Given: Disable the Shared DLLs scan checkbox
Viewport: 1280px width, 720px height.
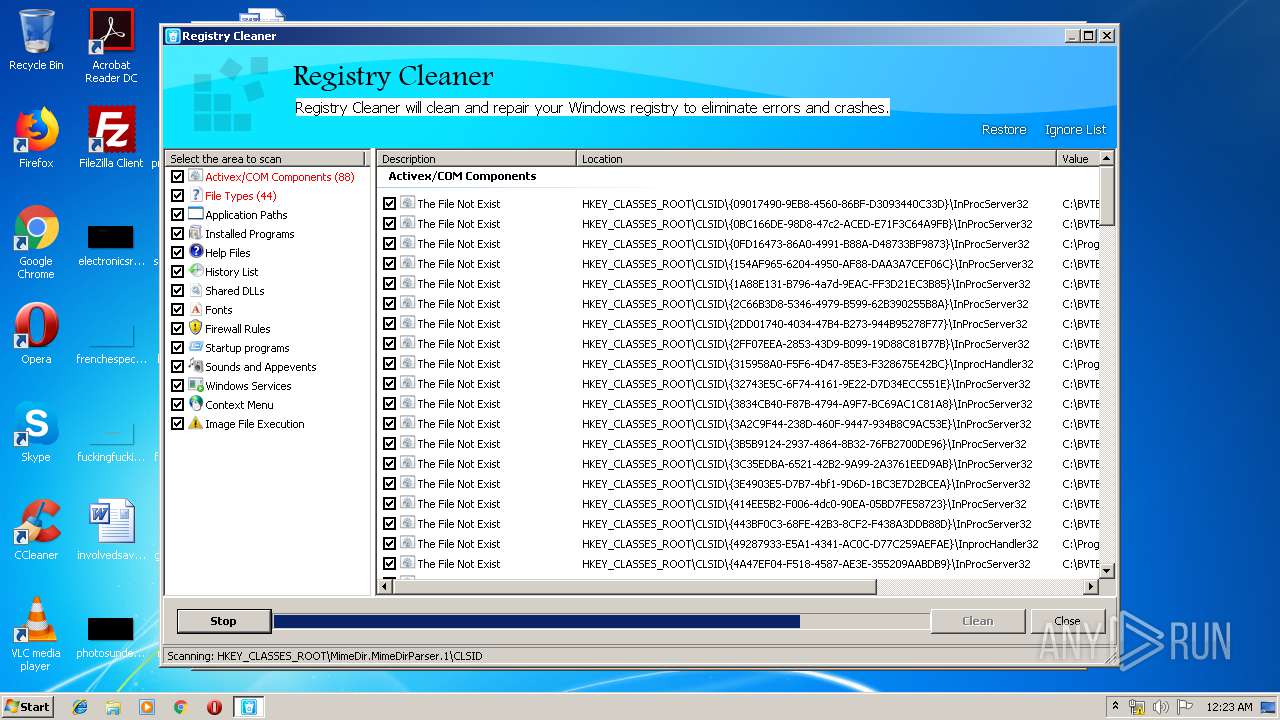Looking at the screenshot, I should [178, 291].
